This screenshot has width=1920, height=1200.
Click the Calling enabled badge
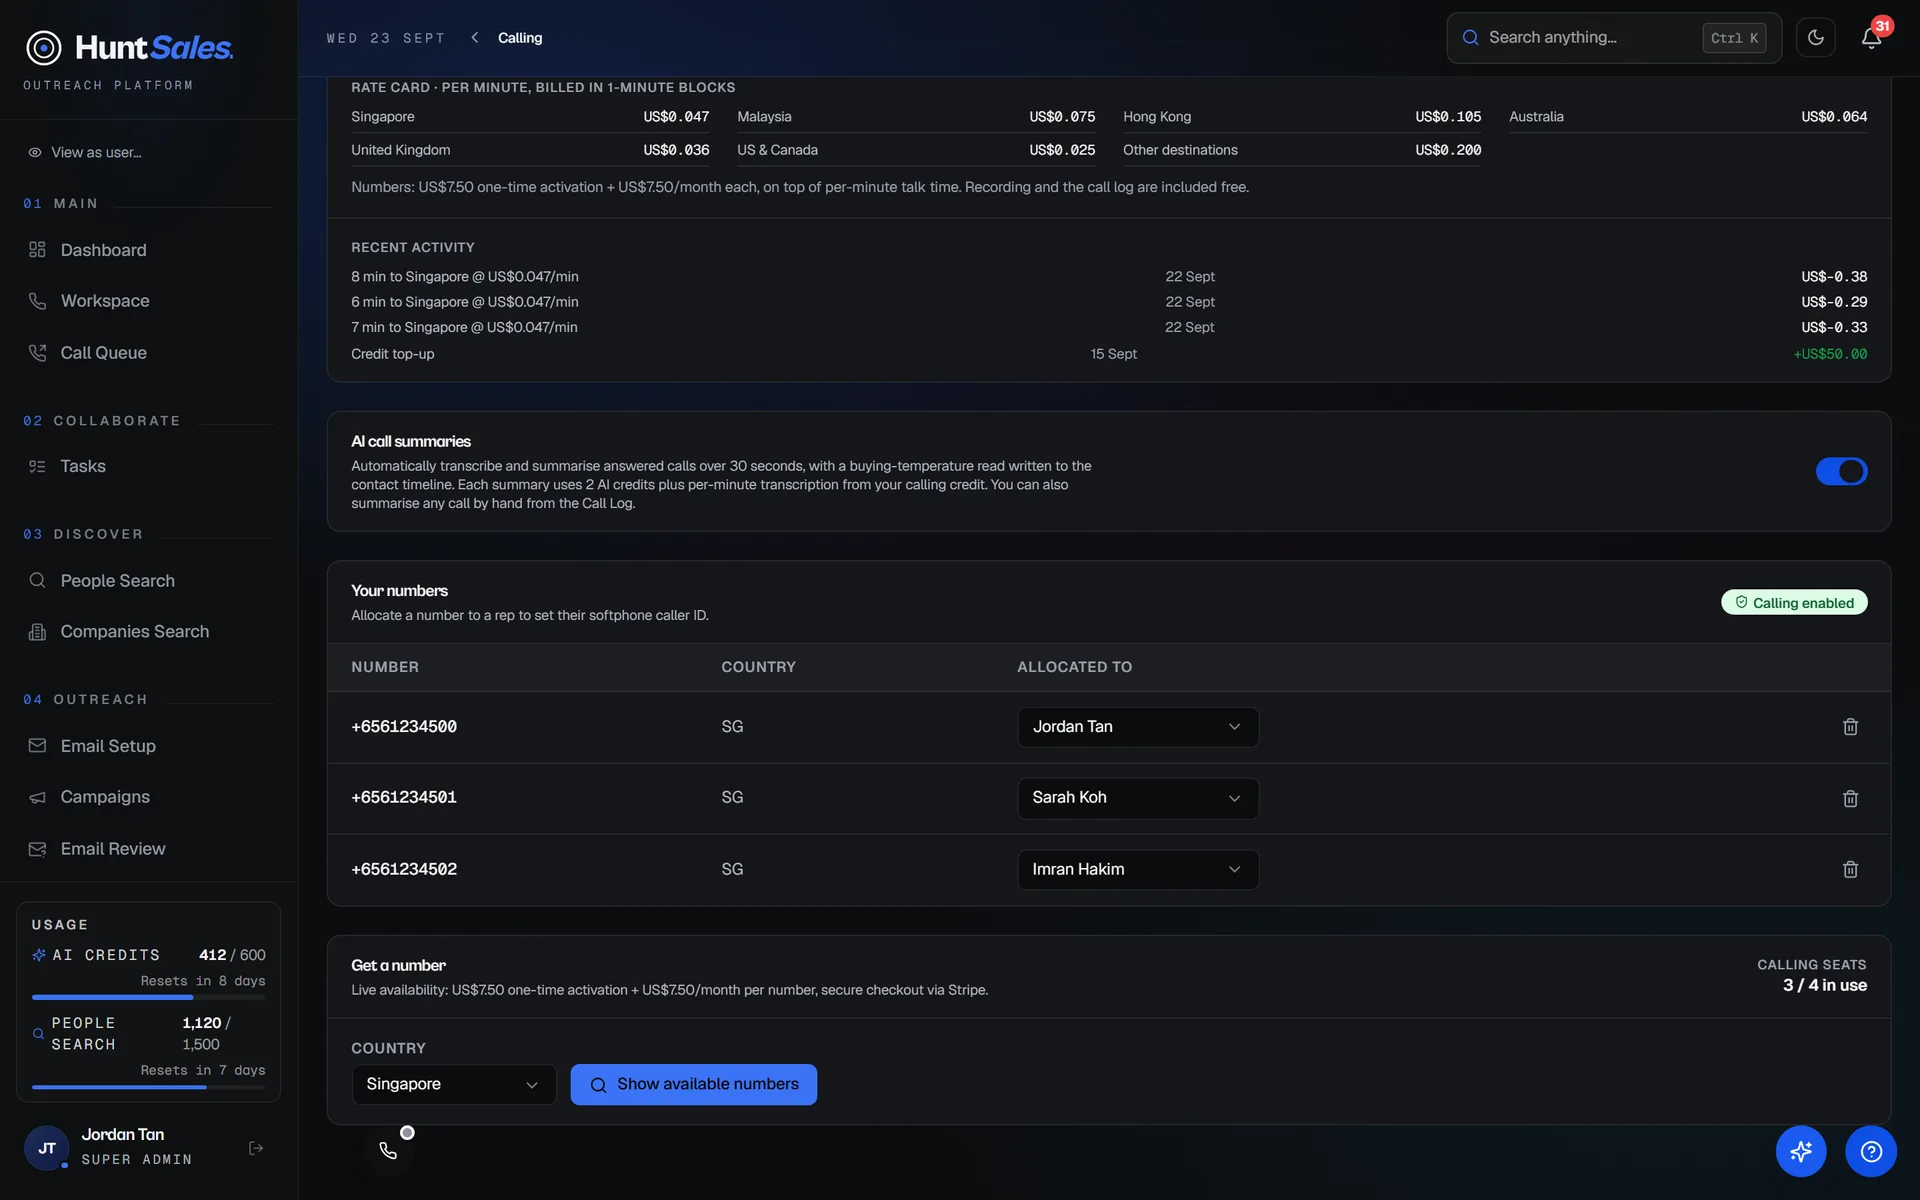(1794, 602)
